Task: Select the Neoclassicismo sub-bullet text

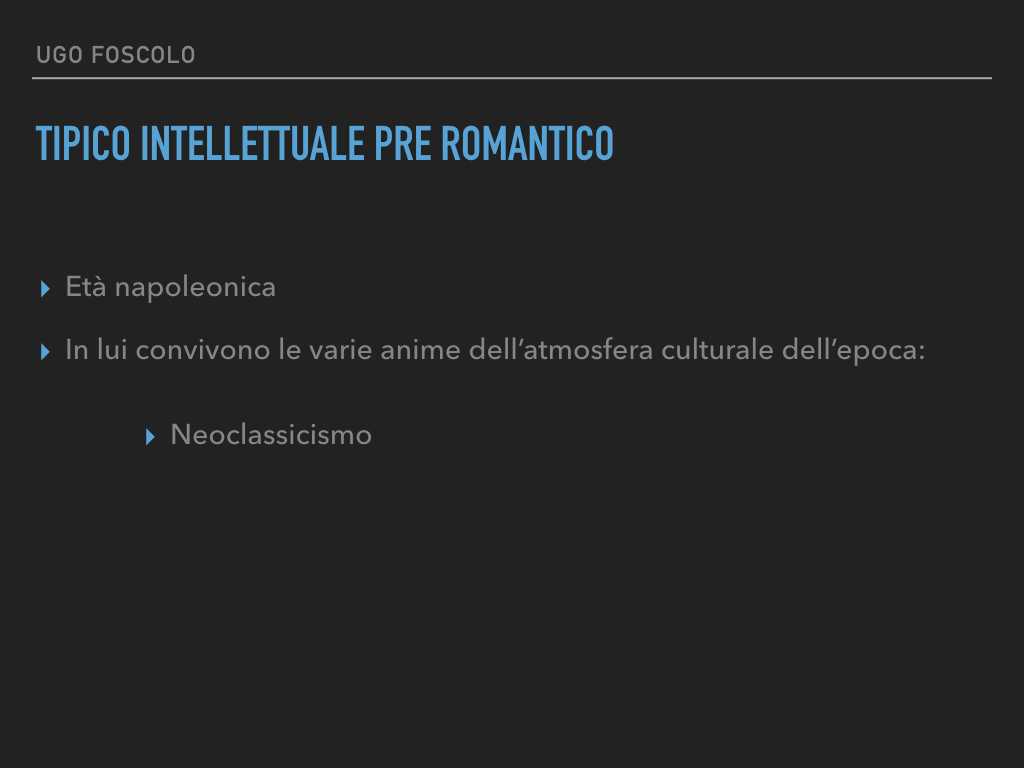Action: [x=271, y=435]
